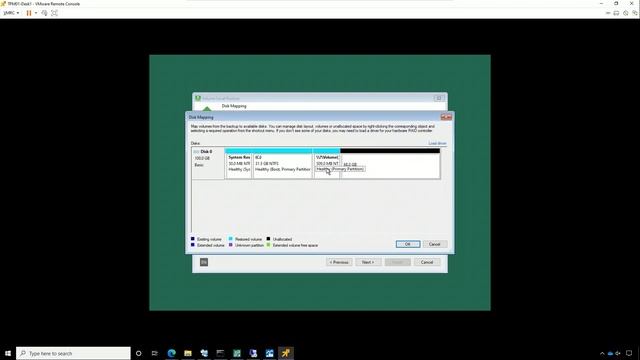Open the notification center icon
Image resolution: width=640 pixels, height=360 pixels.
pyautogui.click(x=629, y=353)
